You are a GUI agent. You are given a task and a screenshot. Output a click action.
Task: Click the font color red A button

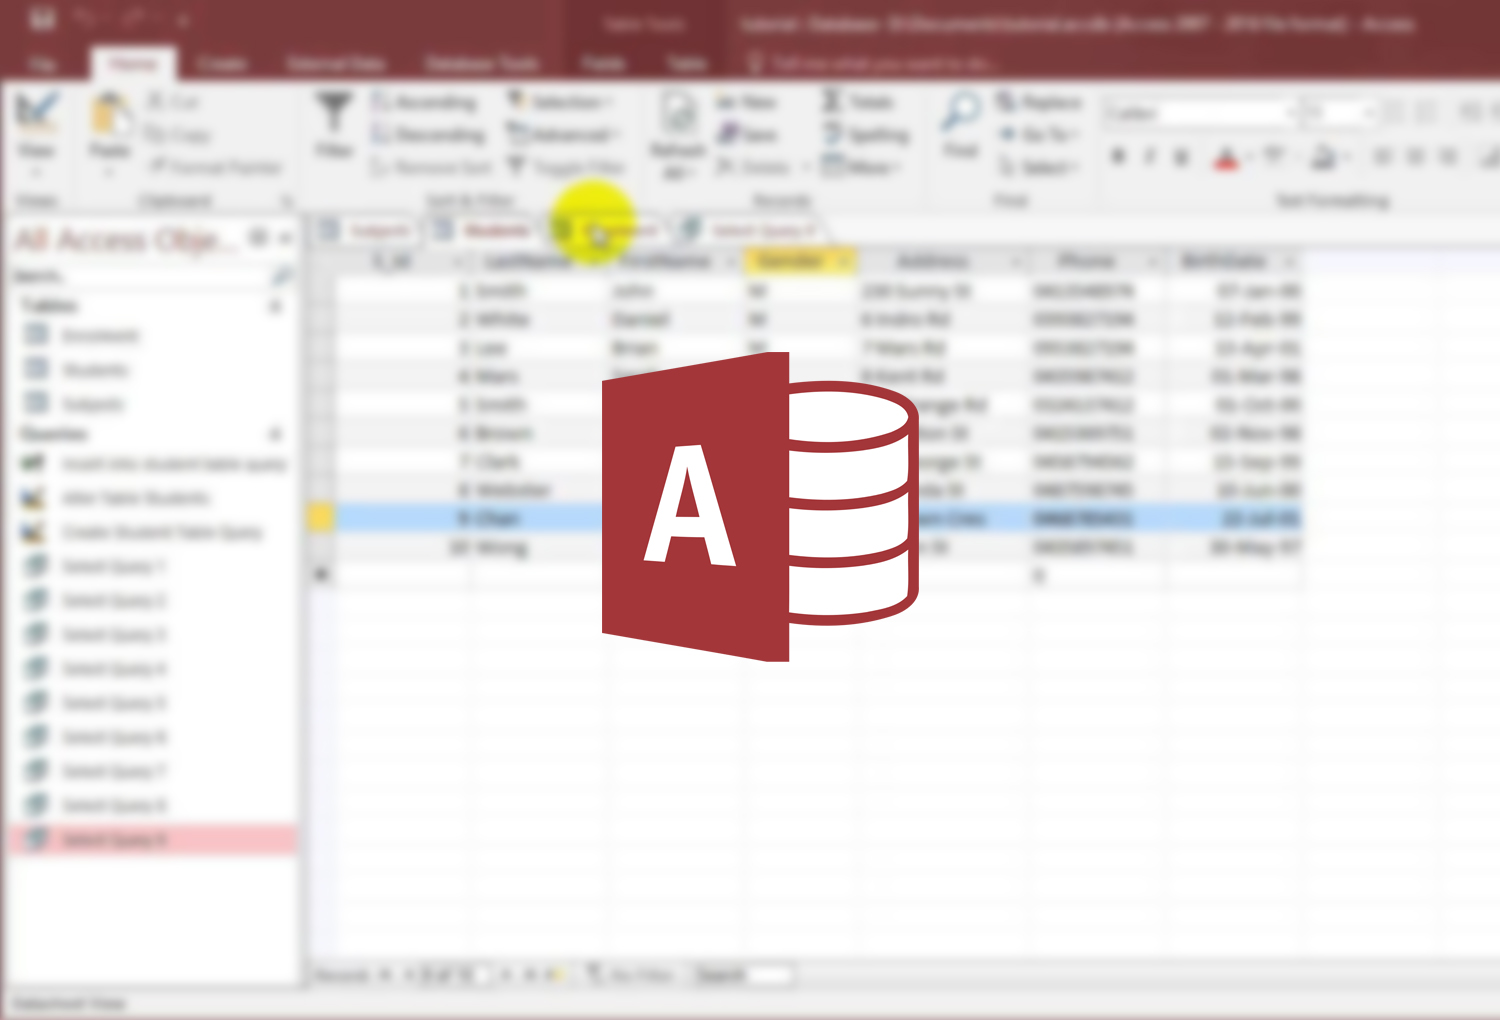point(1226,157)
